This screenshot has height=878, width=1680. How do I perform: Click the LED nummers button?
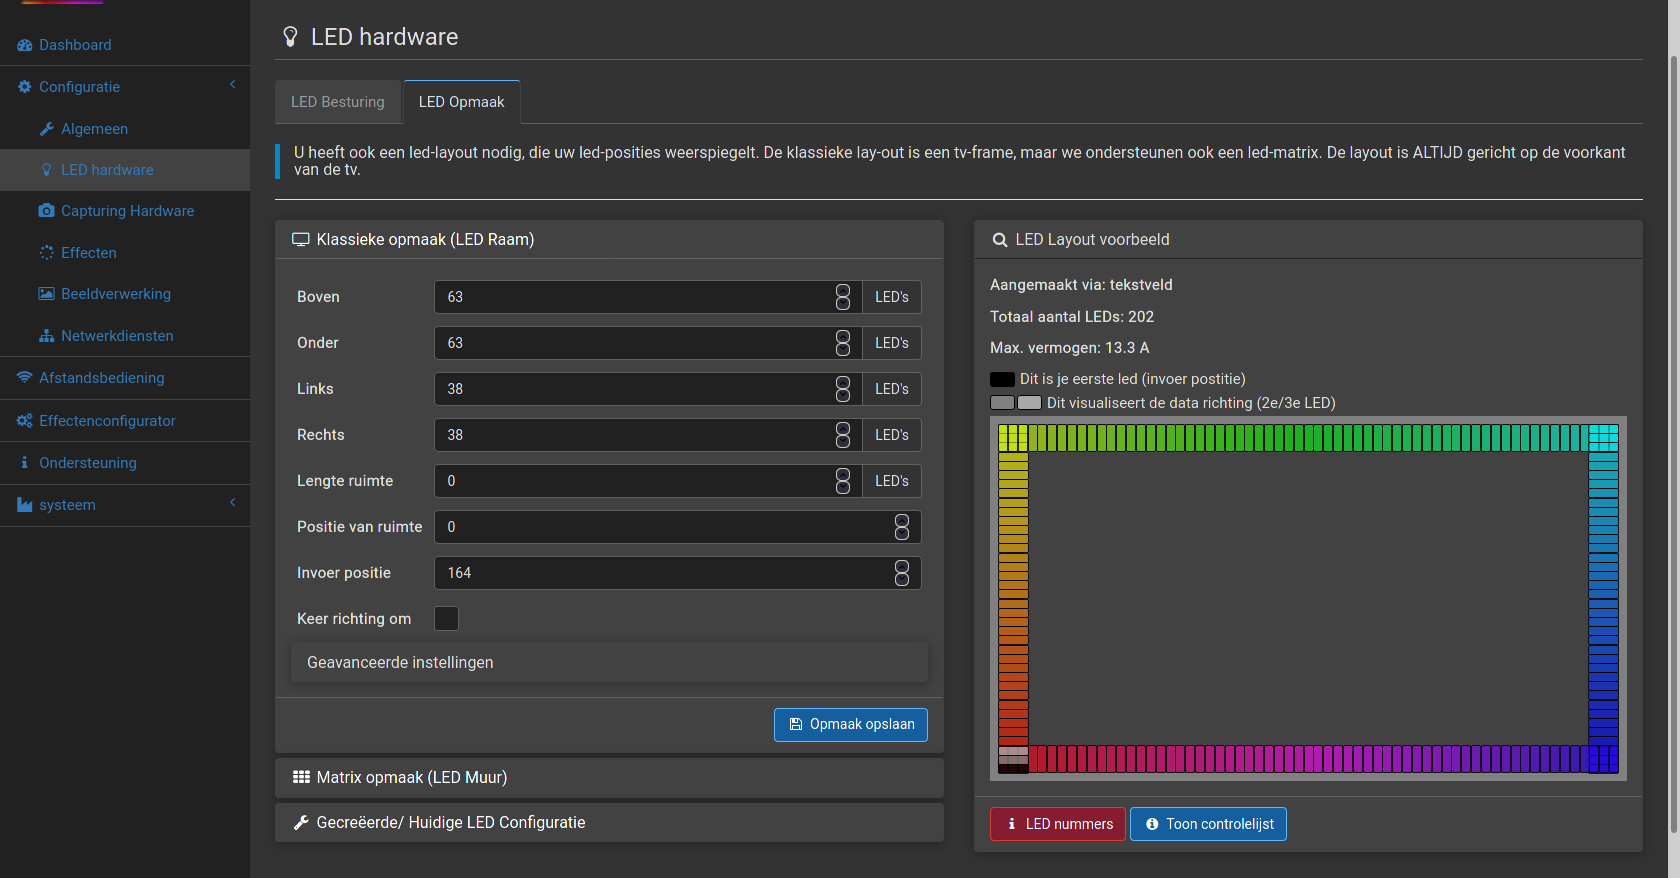tap(1058, 824)
